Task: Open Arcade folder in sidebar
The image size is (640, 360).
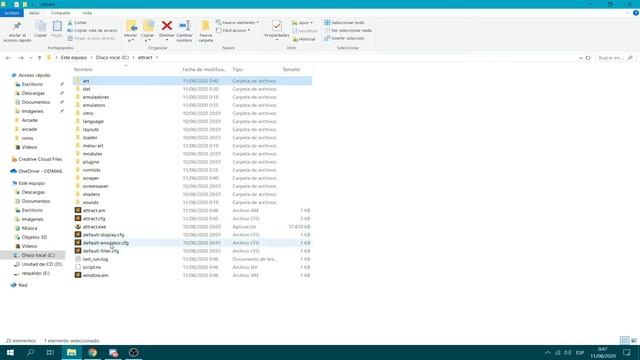Action: point(29,120)
